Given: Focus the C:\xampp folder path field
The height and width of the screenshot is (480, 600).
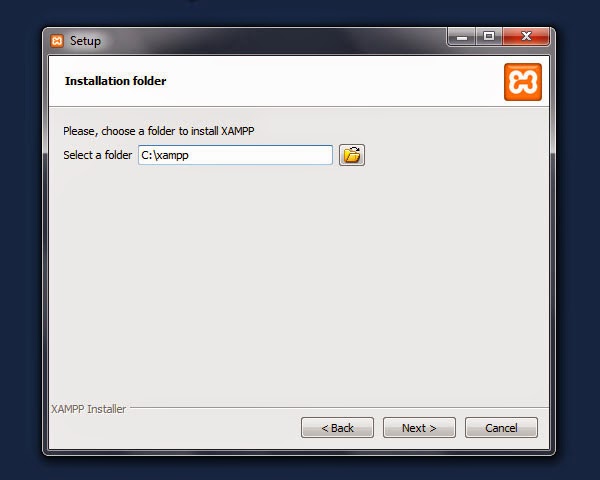Looking at the screenshot, I should (235, 155).
